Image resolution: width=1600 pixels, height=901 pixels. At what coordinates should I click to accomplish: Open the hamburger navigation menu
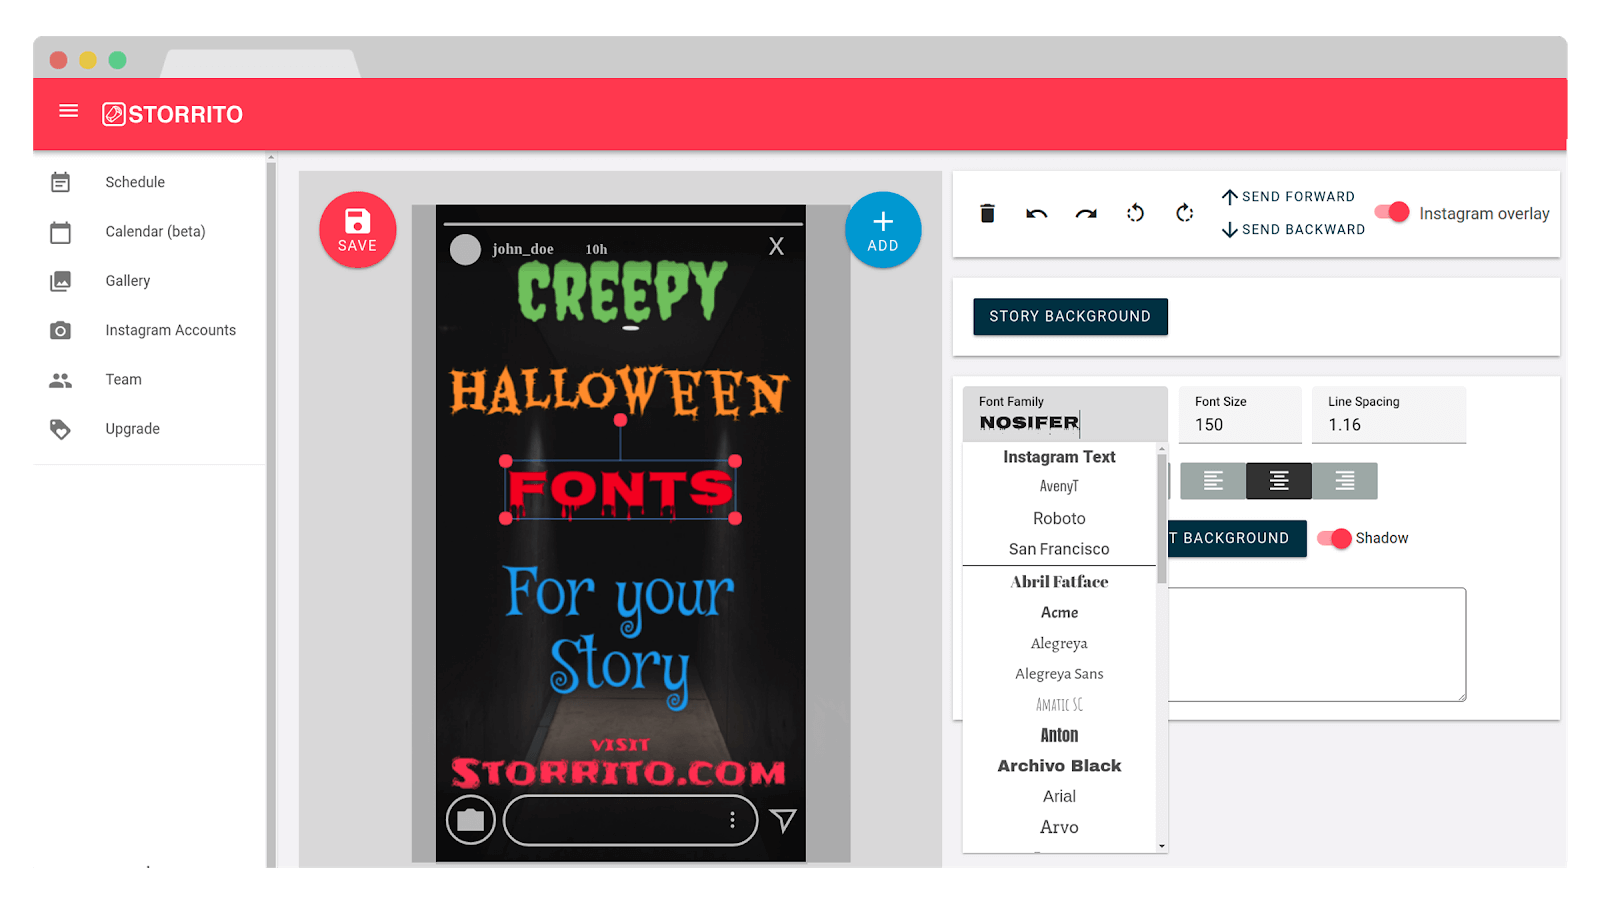68,111
